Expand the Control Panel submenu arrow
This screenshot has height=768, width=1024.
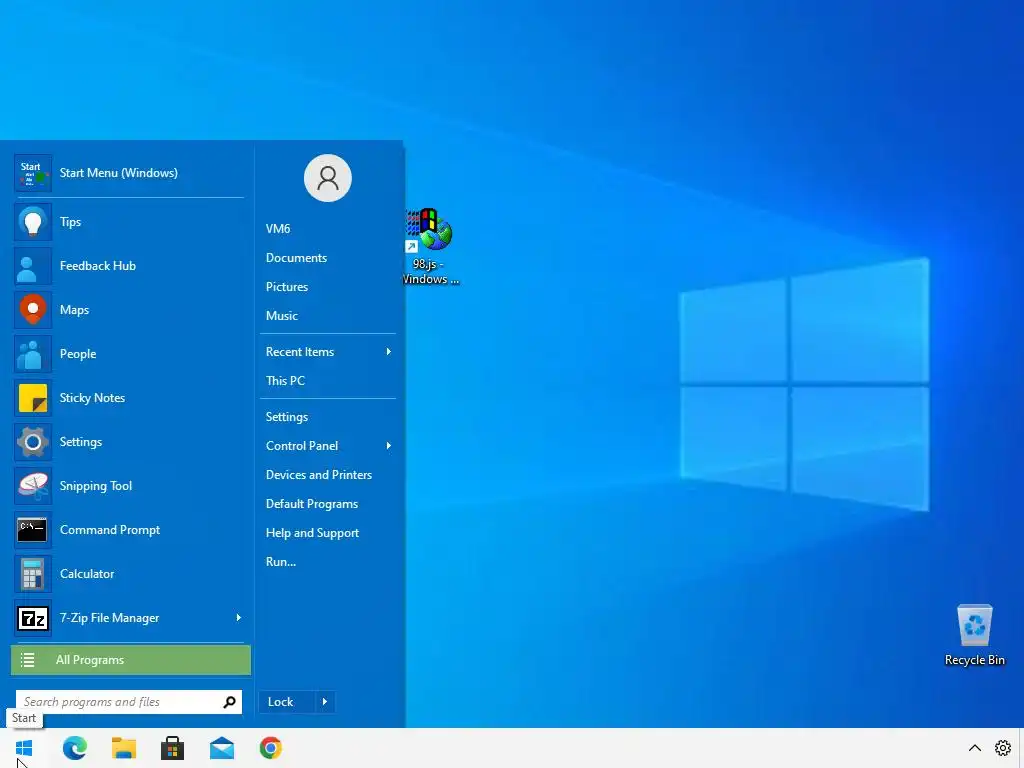pos(389,446)
